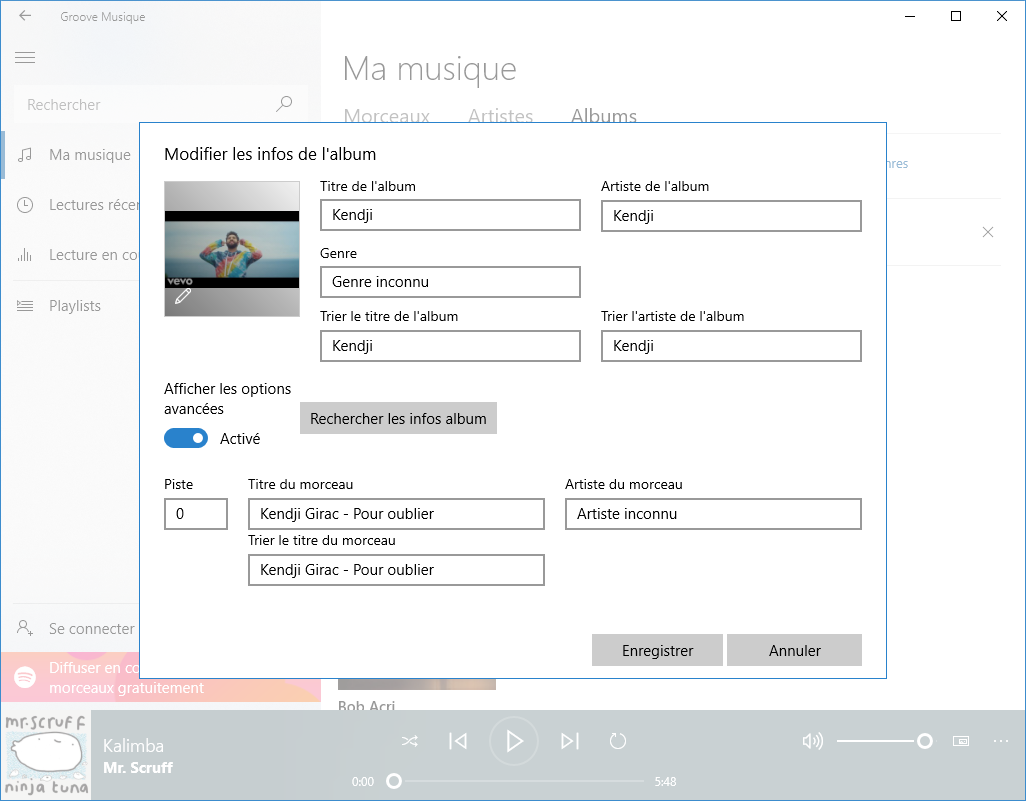Click the Trier le titre du morceau field
This screenshot has height=801, width=1026.
click(x=396, y=570)
